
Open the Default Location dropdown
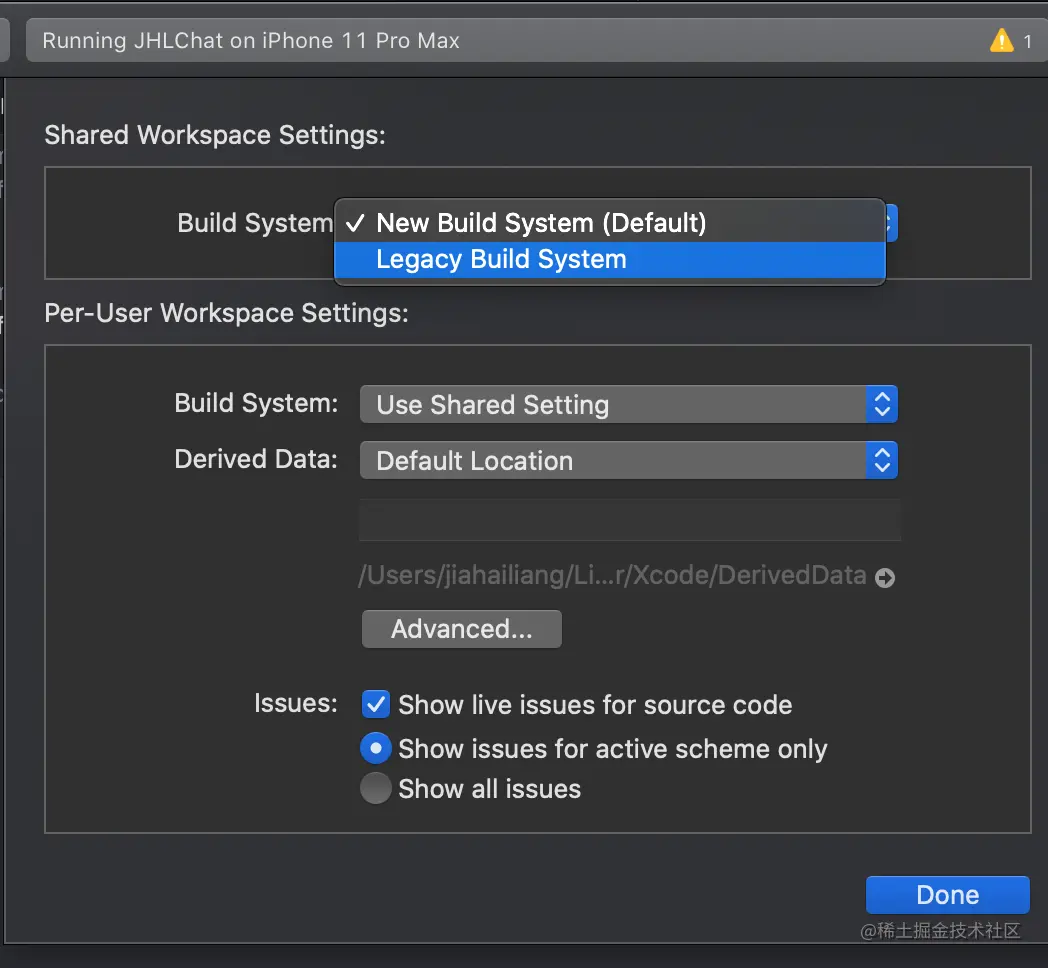pos(628,460)
